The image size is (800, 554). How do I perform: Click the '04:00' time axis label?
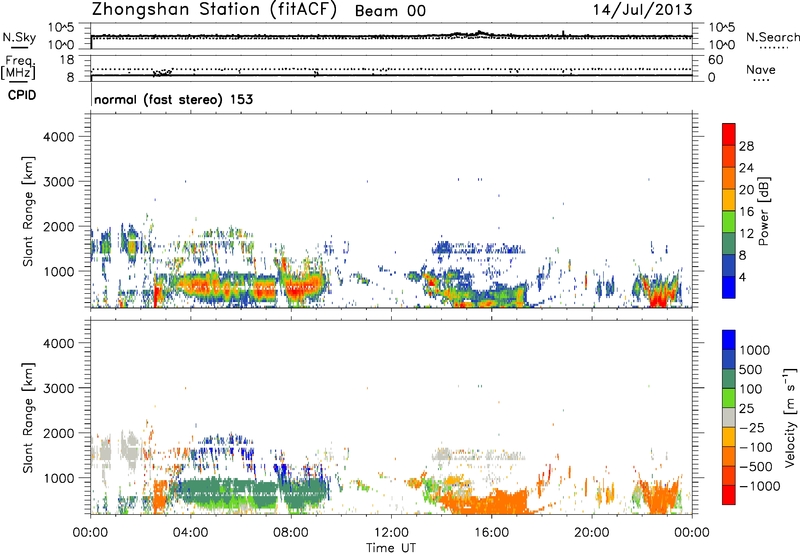(x=190, y=533)
